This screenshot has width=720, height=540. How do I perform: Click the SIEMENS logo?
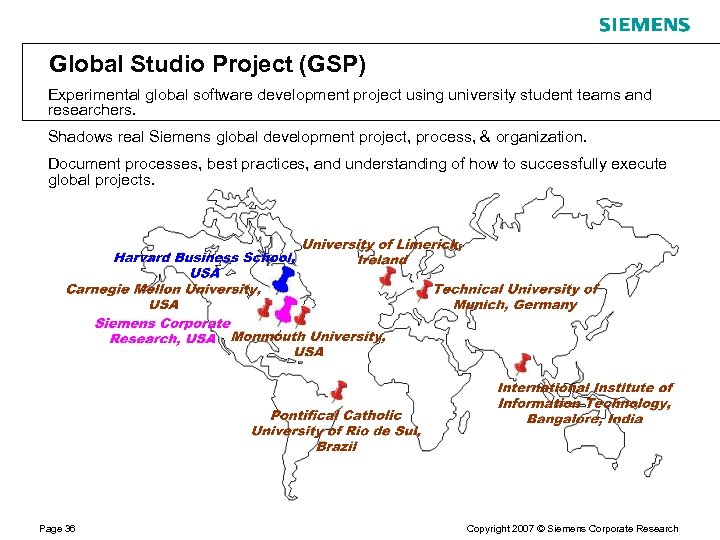pyautogui.click(x=644, y=25)
